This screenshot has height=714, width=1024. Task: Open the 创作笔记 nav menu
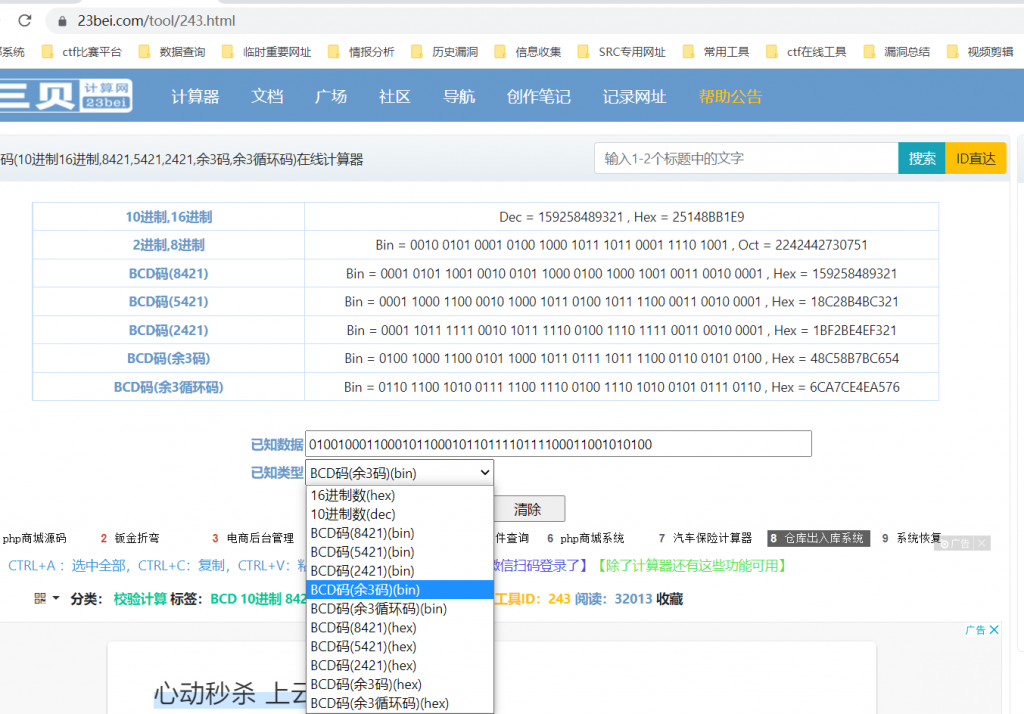(538, 97)
